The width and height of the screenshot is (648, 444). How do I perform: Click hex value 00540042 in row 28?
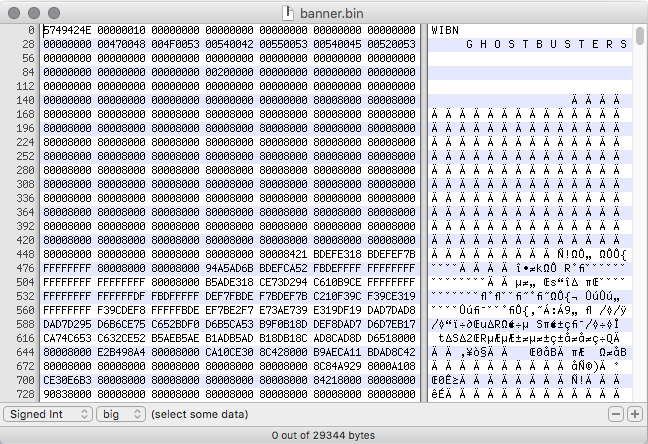(x=229, y=44)
